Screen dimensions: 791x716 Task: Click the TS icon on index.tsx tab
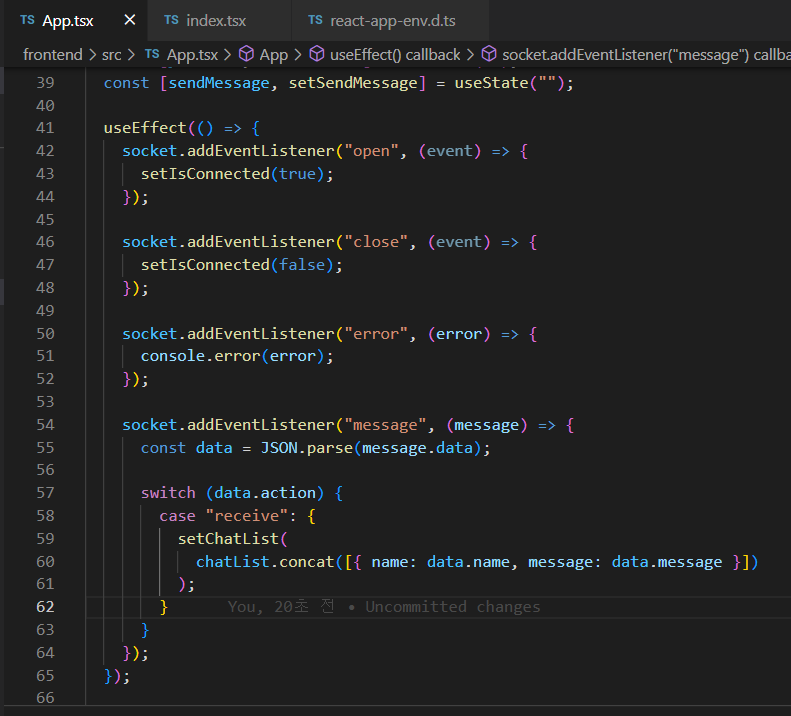click(171, 20)
